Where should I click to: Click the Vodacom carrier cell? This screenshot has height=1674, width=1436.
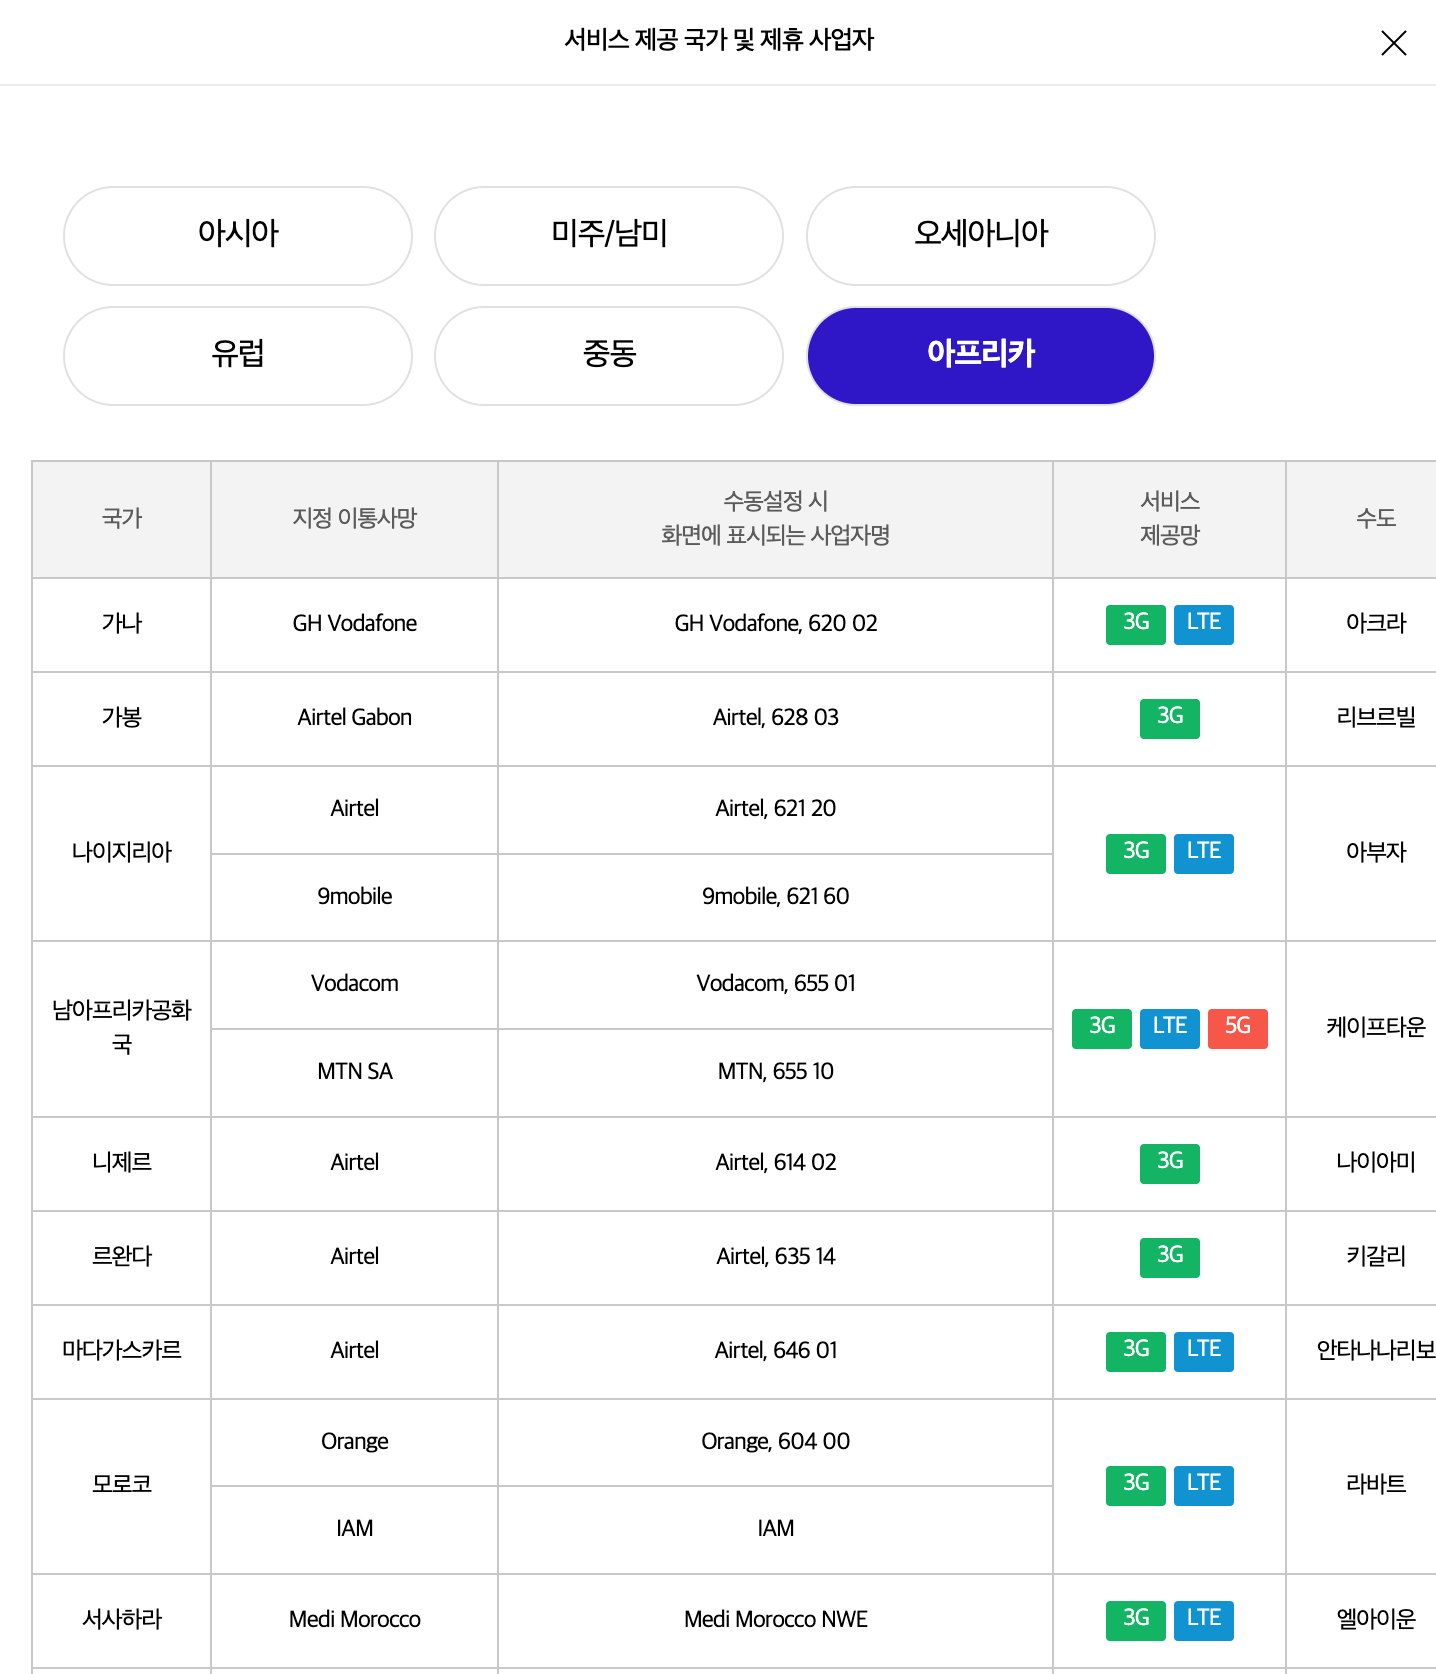(355, 985)
